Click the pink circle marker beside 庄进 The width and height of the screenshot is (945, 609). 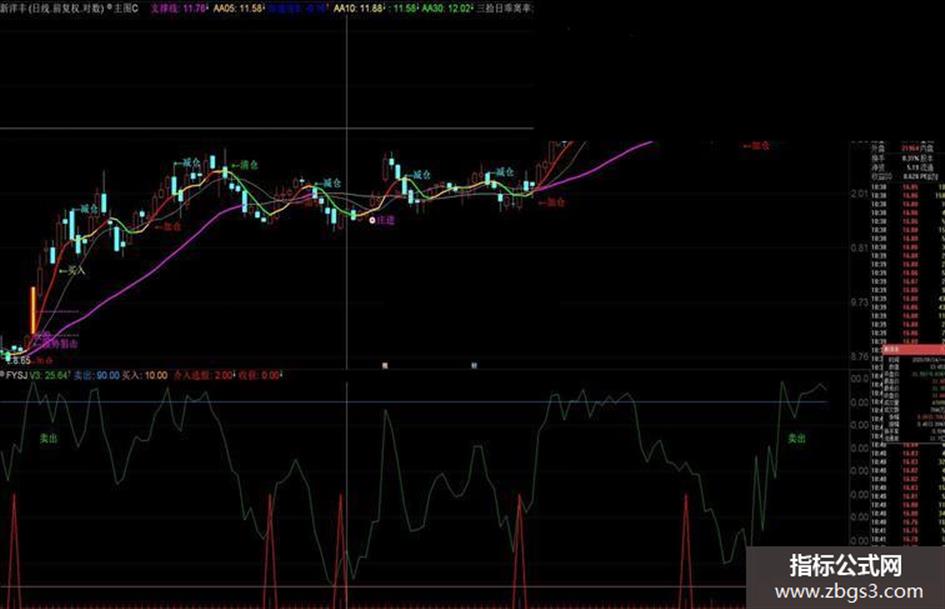click(x=372, y=220)
